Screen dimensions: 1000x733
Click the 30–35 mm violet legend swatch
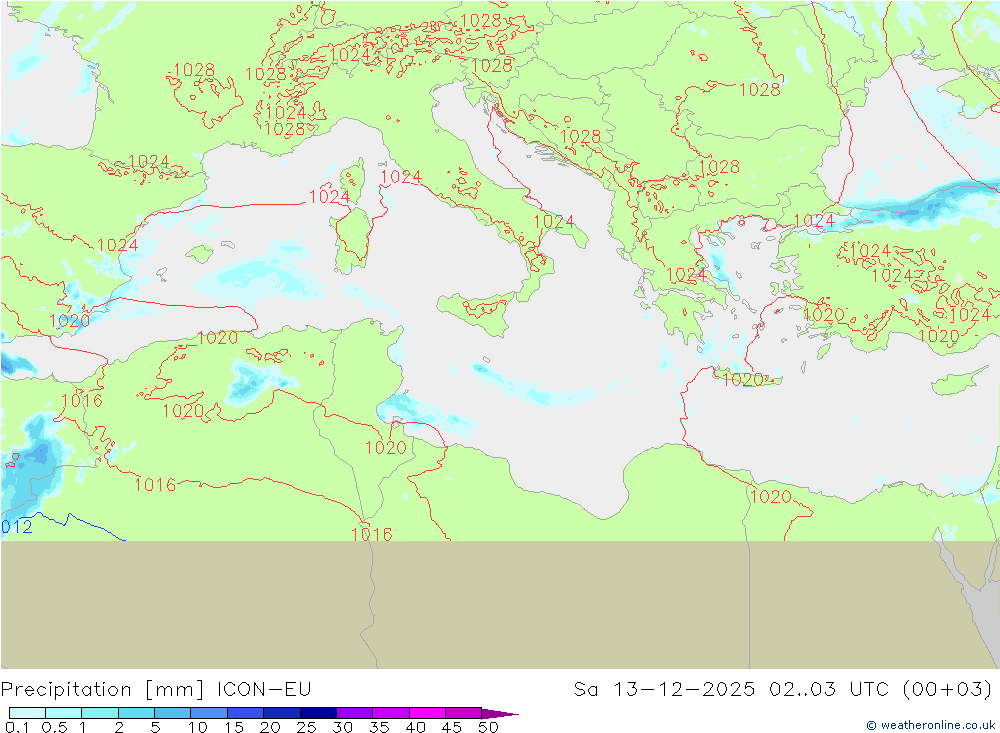pyautogui.click(x=355, y=713)
